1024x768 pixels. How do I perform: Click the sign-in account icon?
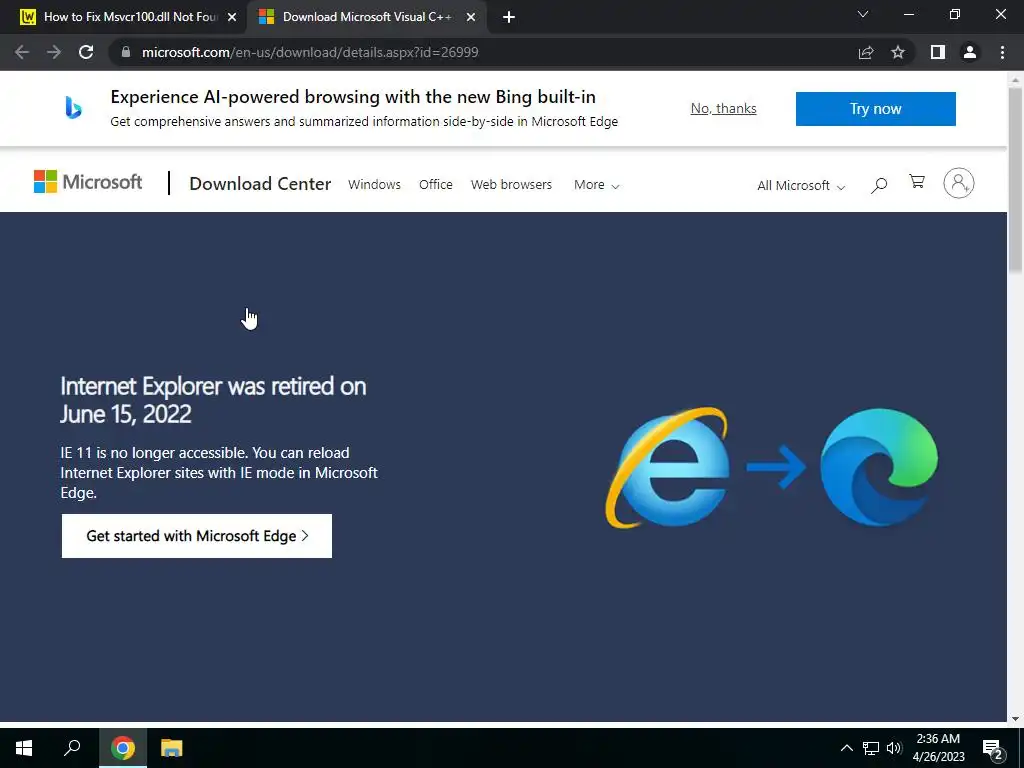pyautogui.click(x=959, y=183)
